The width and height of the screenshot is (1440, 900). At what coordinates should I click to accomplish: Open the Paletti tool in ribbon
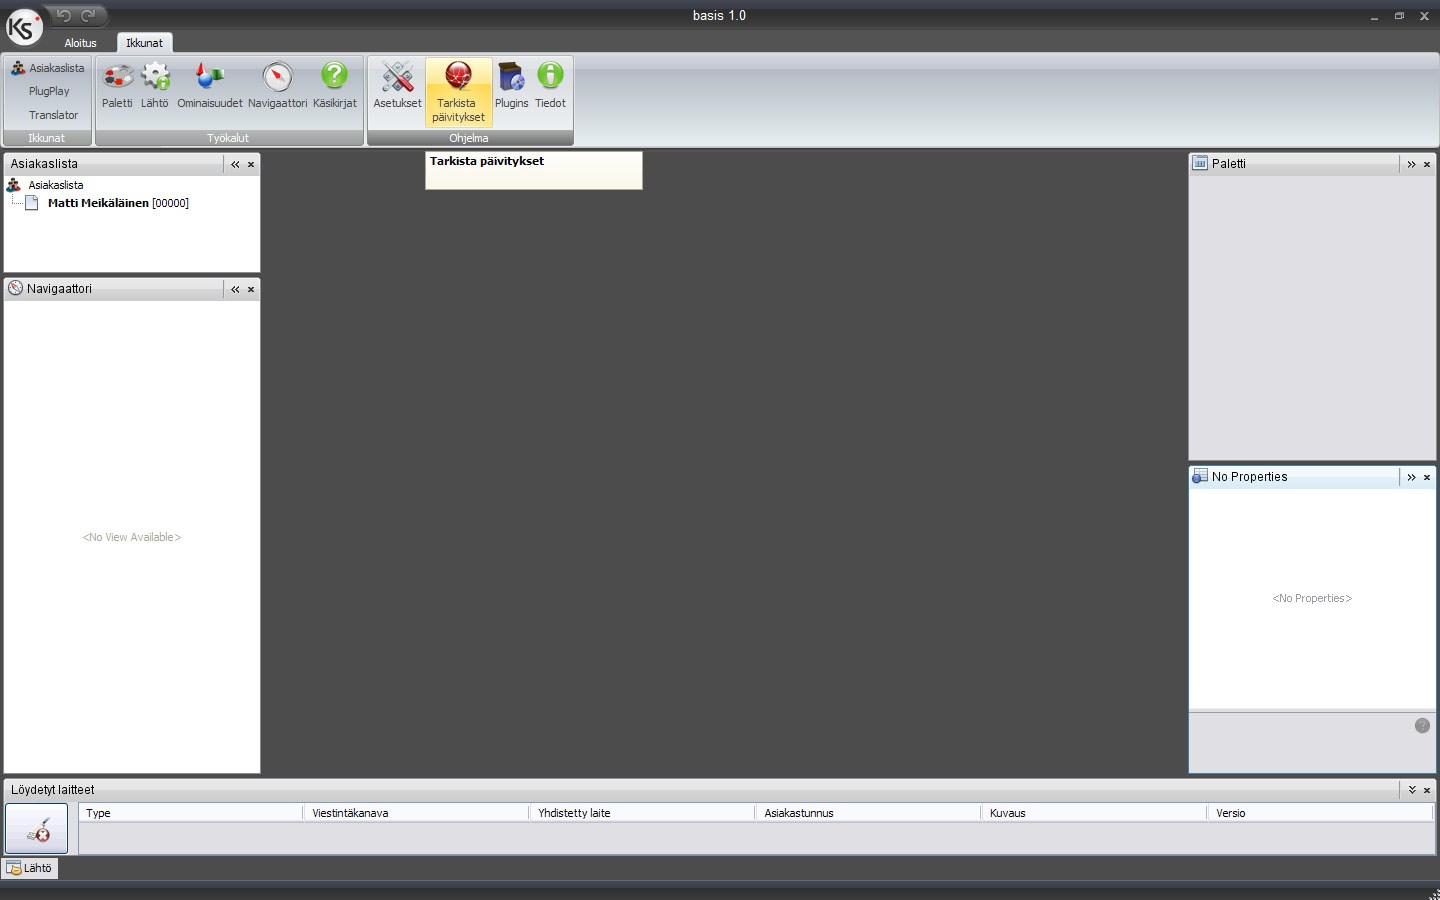(117, 86)
